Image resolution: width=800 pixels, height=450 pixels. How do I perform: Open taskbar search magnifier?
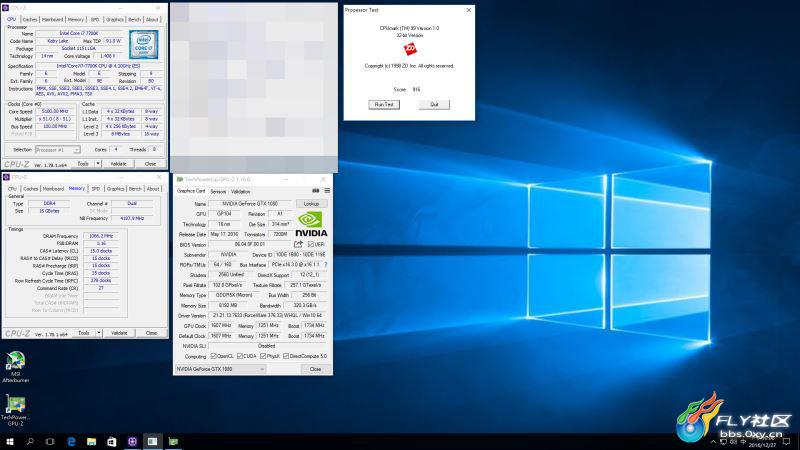30,441
